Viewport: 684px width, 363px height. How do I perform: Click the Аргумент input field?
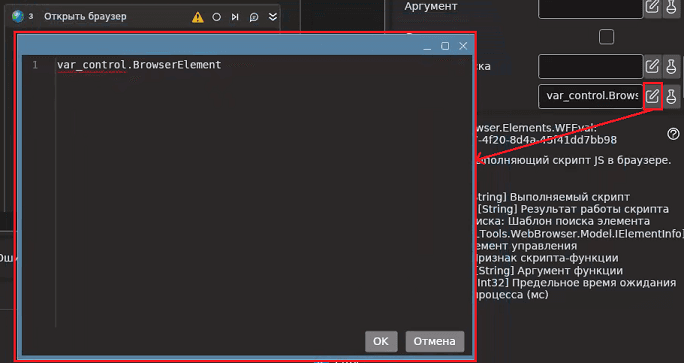(x=590, y=7)
